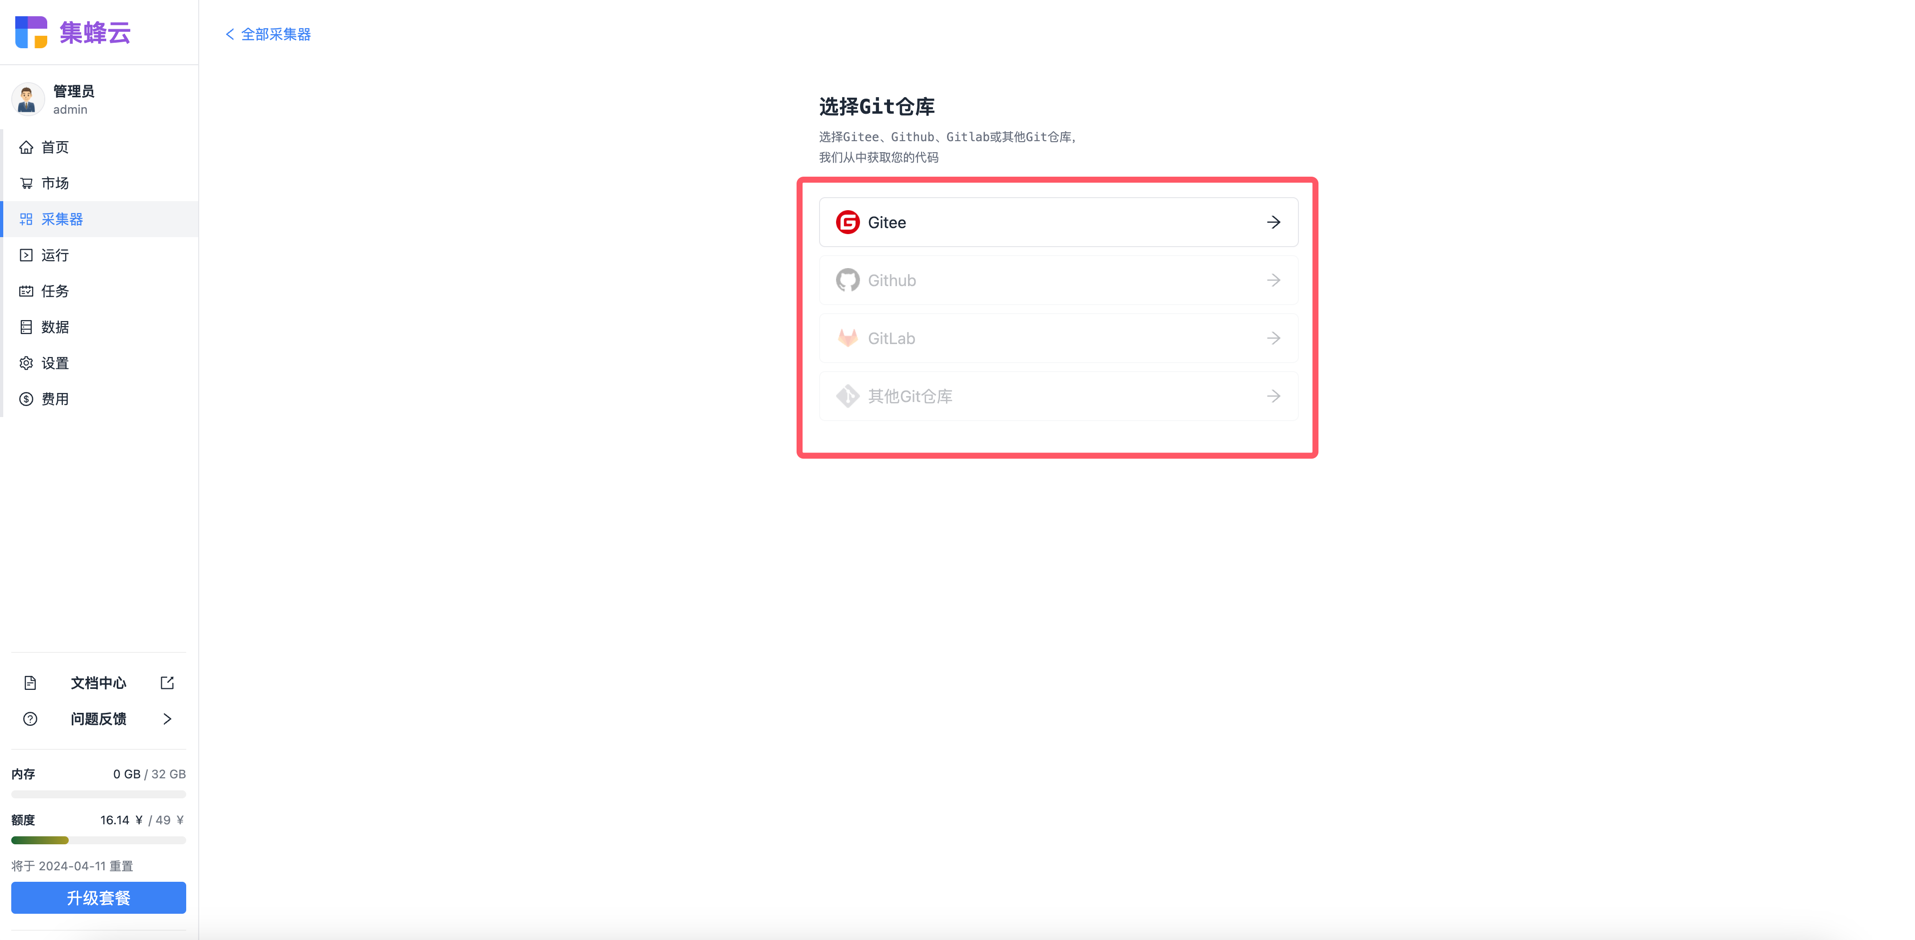Click the database icon beside 数据

26,327
